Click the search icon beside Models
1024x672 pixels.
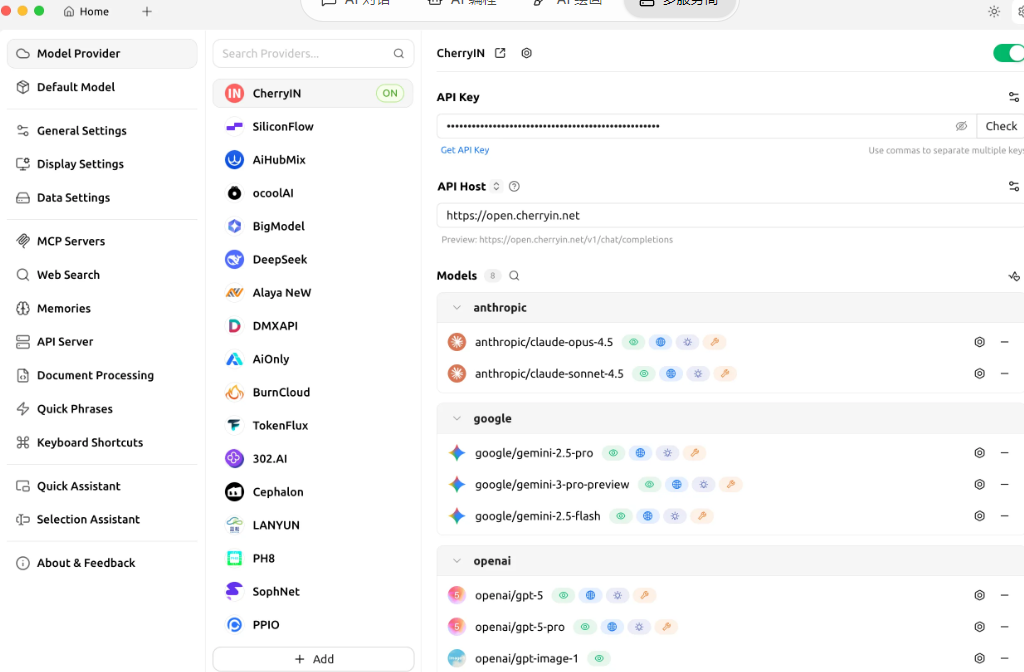(514, 276)
